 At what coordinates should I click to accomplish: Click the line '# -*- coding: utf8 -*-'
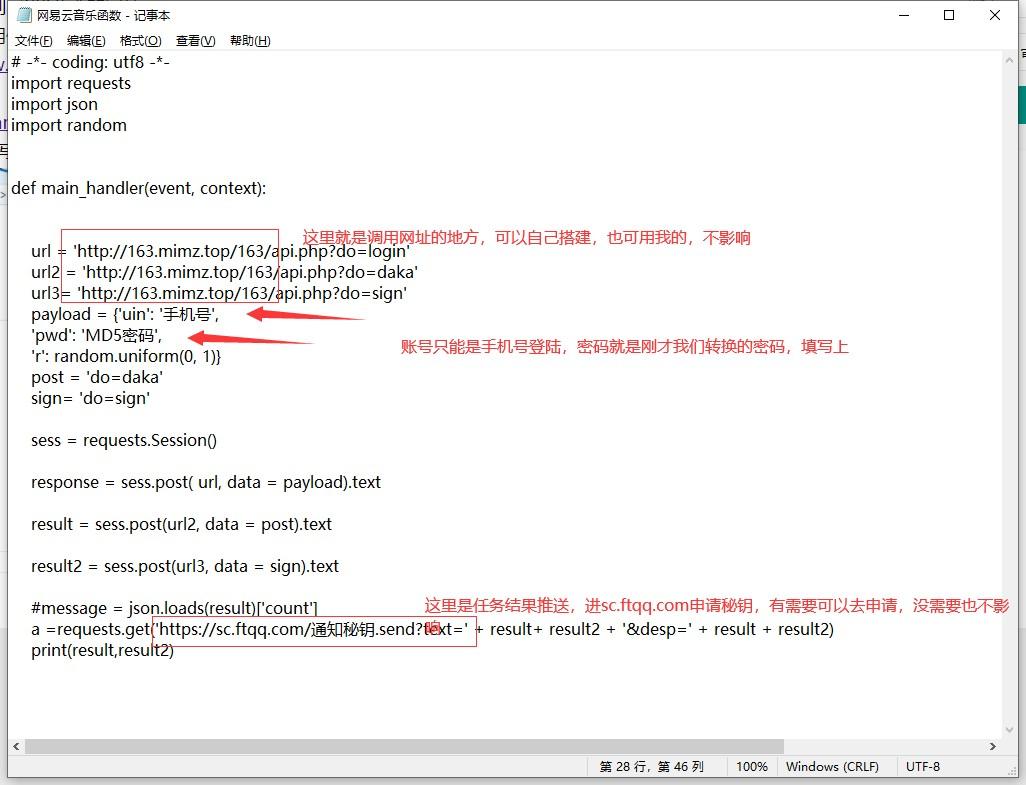90,62
